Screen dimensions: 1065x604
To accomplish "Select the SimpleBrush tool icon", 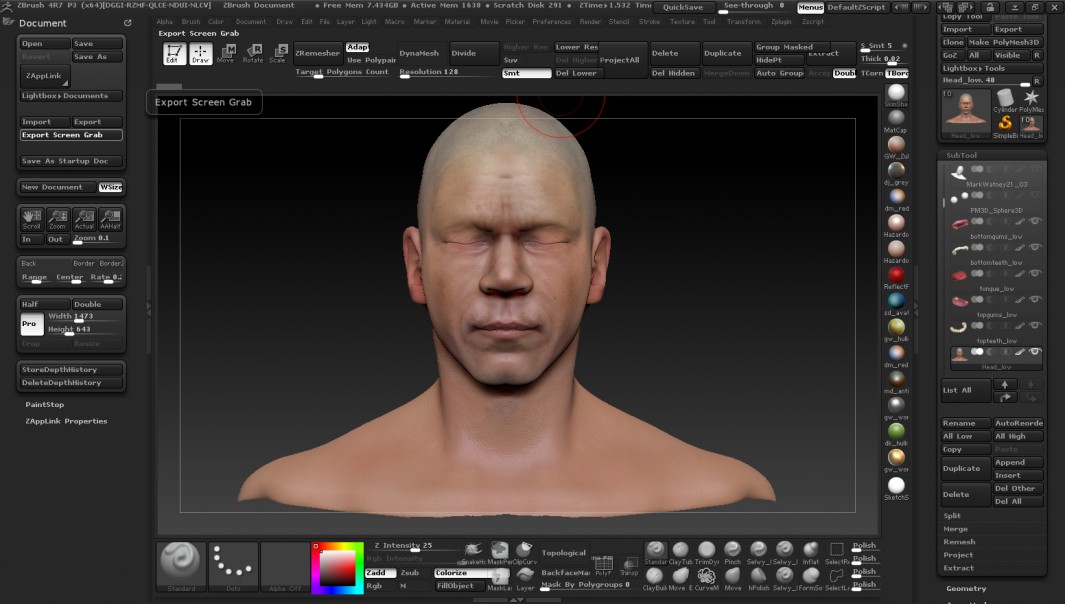I will coord(1005,126).
